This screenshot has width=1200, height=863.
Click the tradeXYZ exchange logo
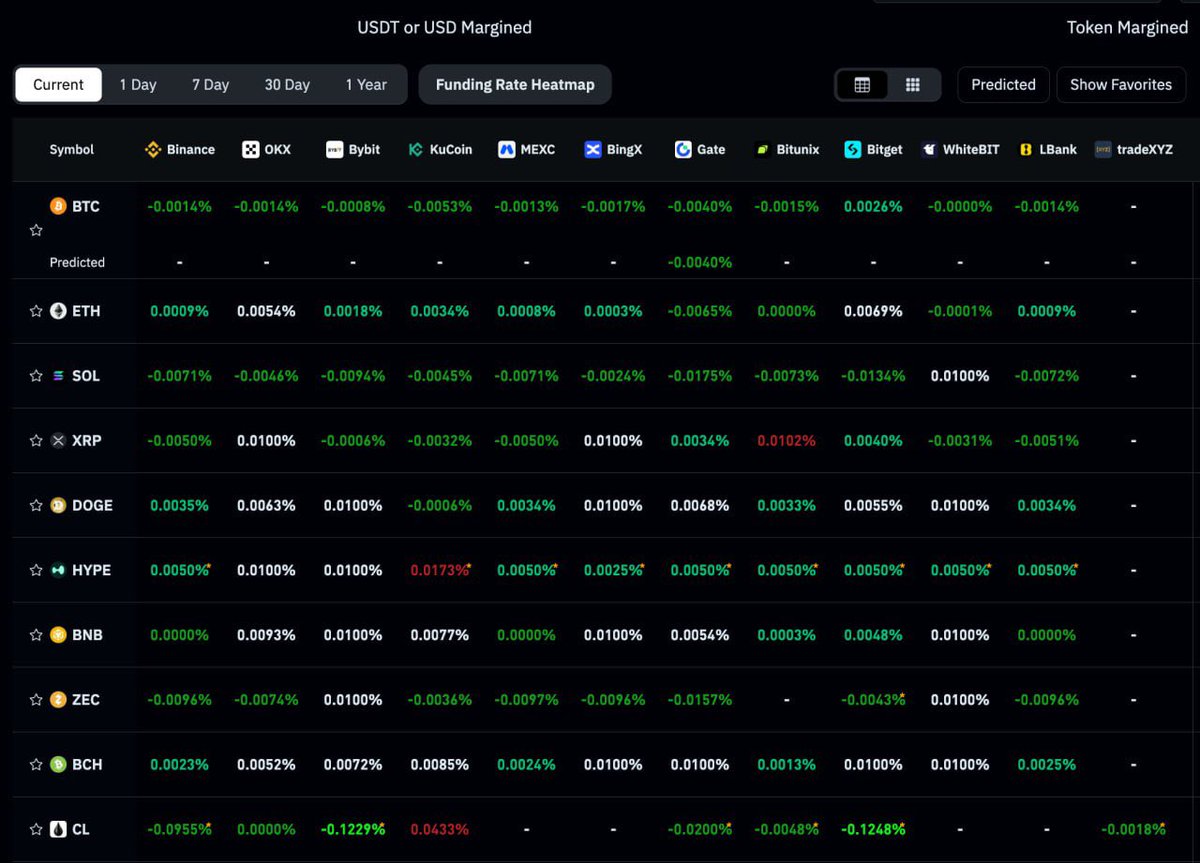click(x=1103, y=150)
